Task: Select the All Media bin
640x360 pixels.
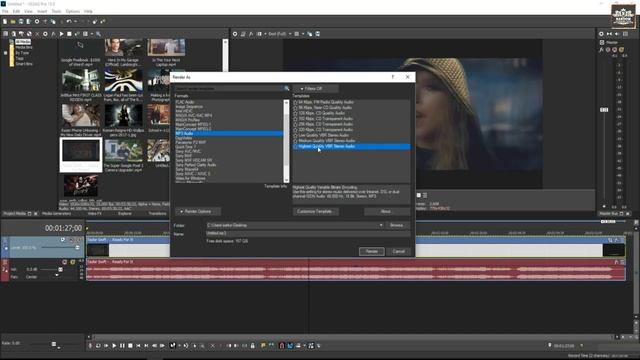Action: coord(23,42)
